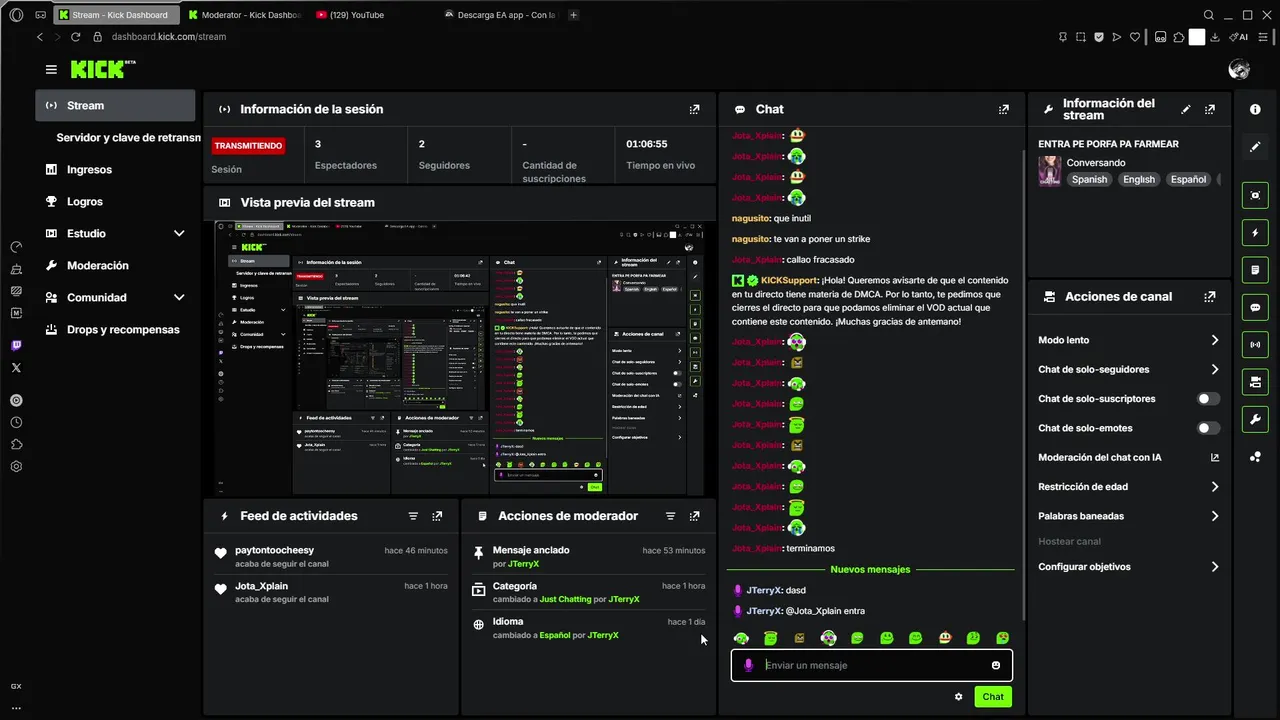Click the info icon in right sidebar
Image resolution: width=1280 pixels, height=720 pixels.
1255,109
